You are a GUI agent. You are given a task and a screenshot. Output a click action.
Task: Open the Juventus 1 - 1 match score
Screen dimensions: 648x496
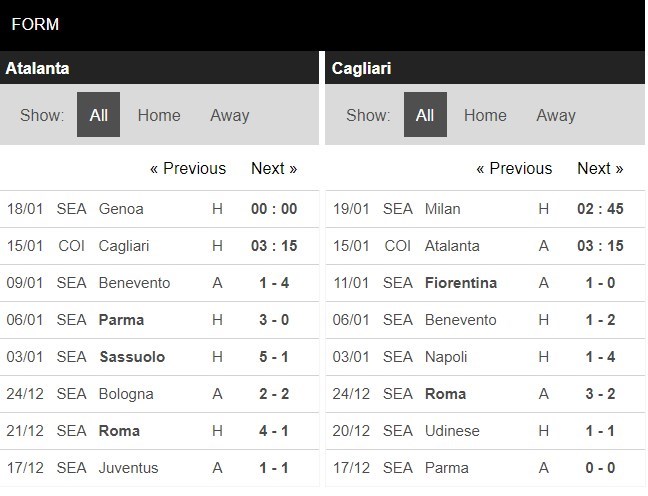273,468
